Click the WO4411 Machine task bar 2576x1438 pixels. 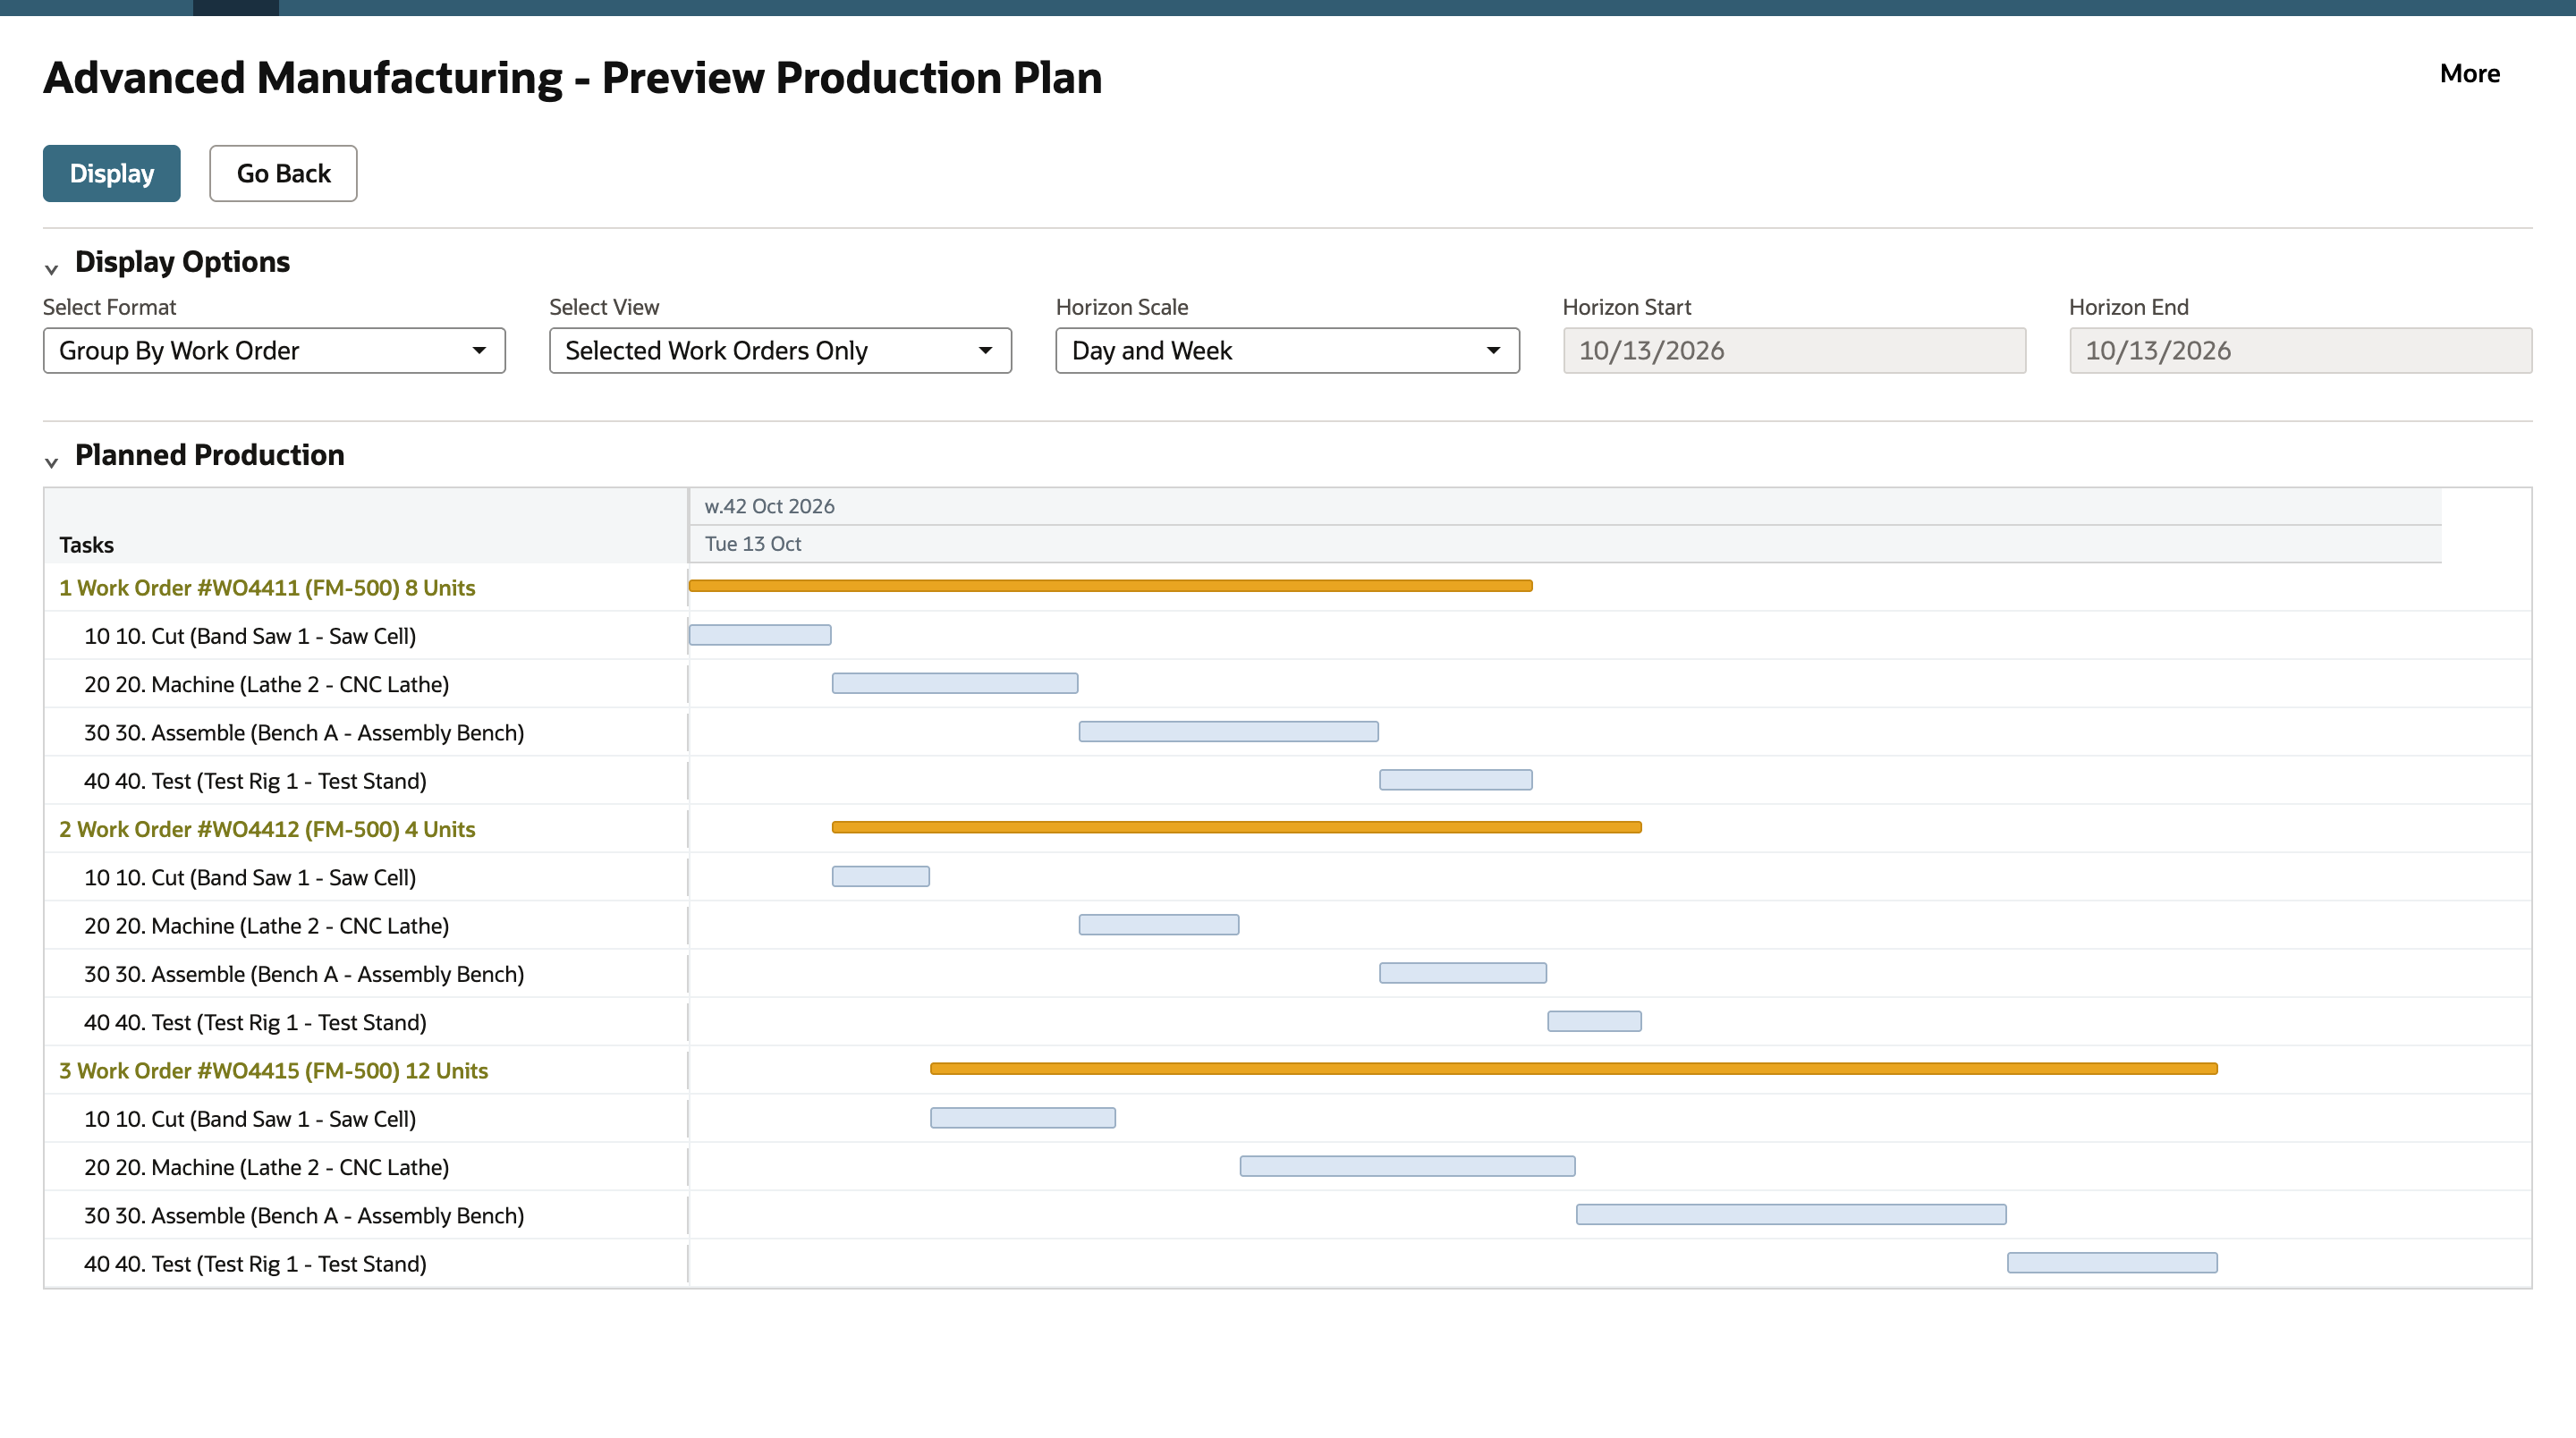(955, 683)
